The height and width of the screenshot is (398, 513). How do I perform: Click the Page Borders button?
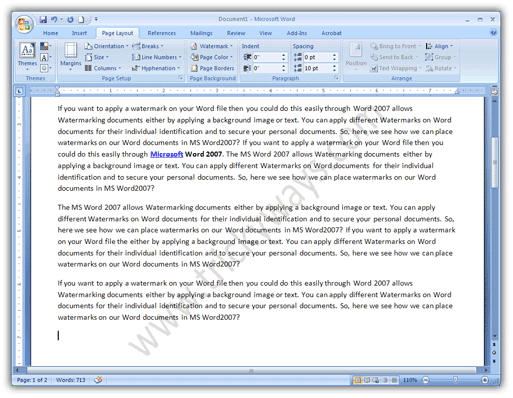click(x=212, y=68)
